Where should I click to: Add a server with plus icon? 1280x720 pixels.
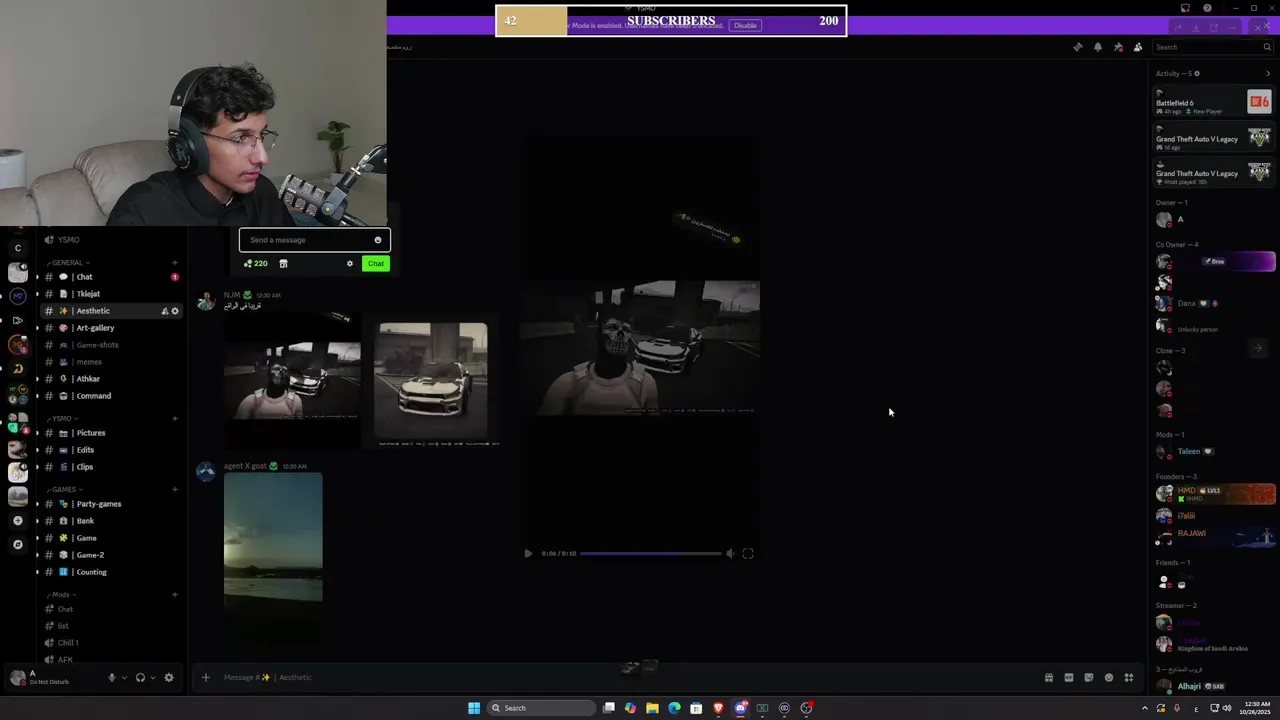coord(17,521)
